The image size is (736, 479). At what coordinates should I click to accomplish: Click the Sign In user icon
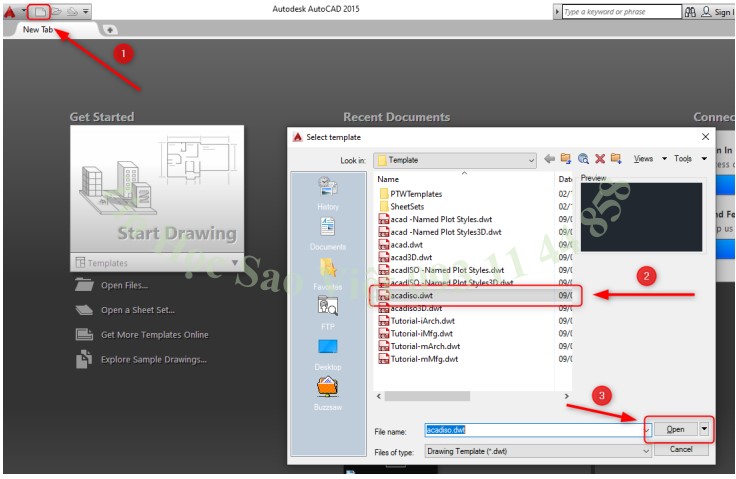pos(706,12)
